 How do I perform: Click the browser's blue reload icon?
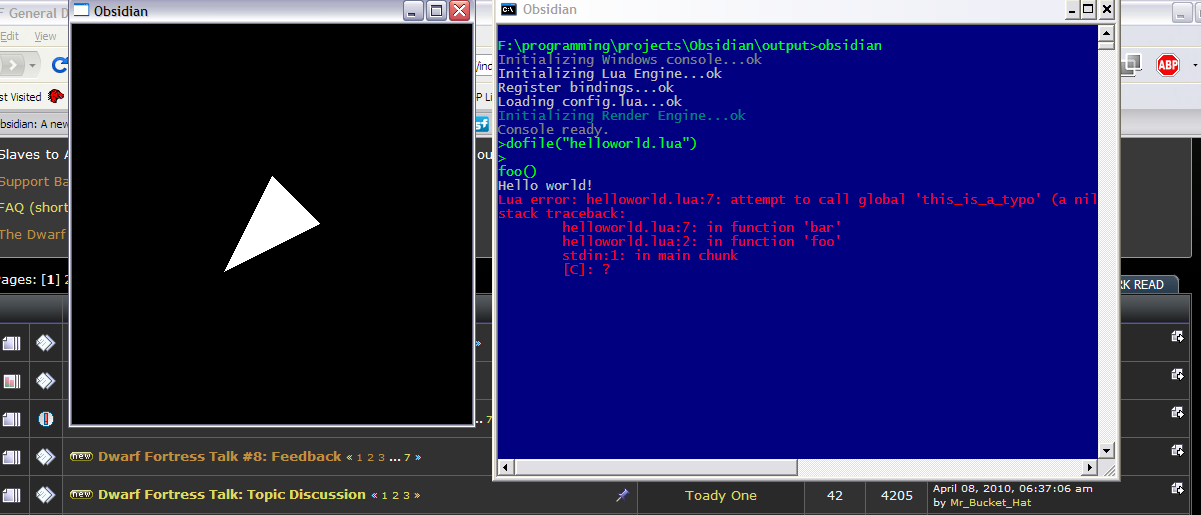point(59,65)
